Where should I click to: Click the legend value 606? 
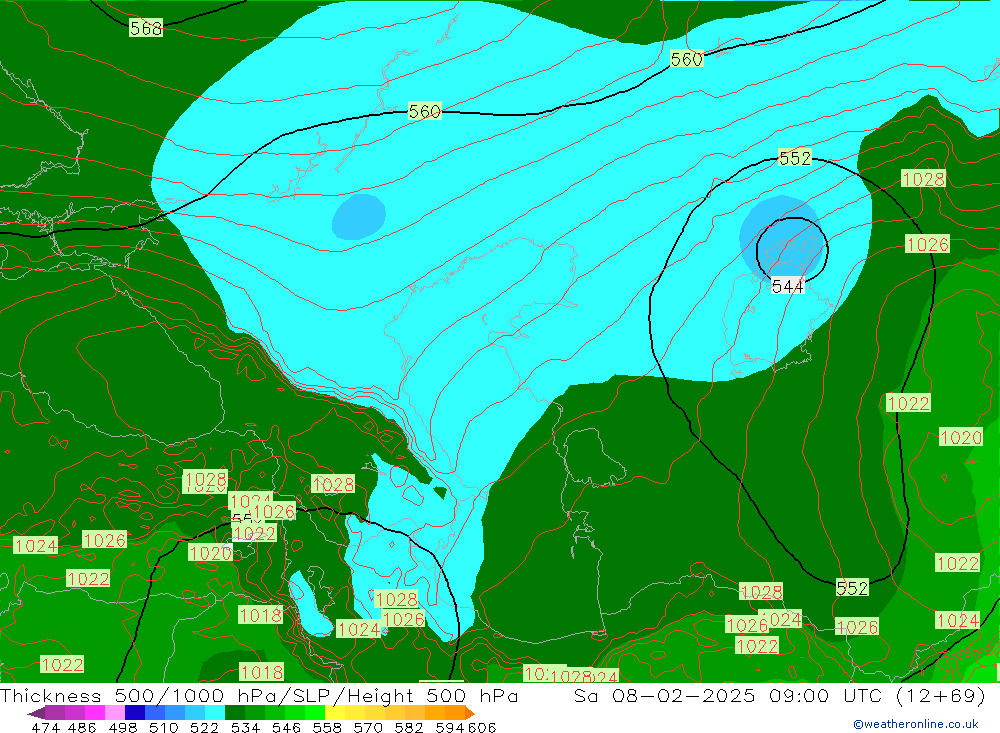pos(482,727)
